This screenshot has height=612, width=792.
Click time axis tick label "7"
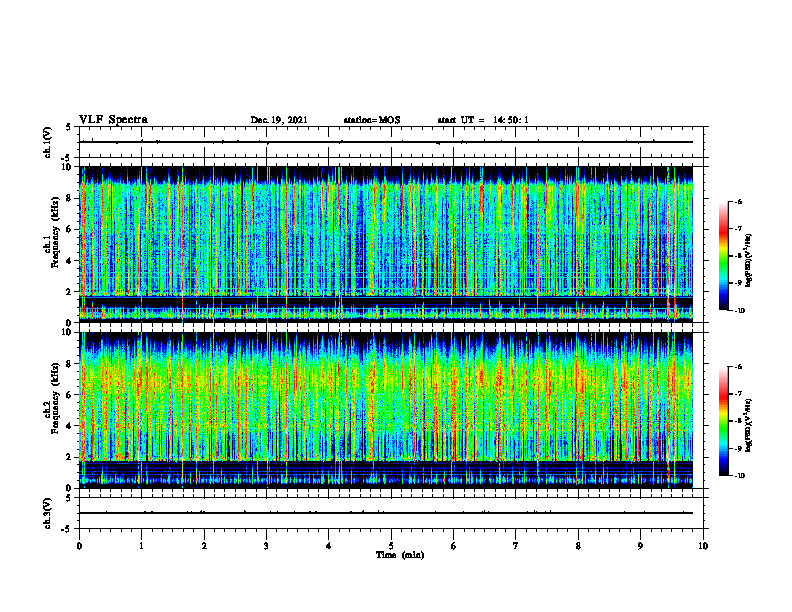[516, 546]
